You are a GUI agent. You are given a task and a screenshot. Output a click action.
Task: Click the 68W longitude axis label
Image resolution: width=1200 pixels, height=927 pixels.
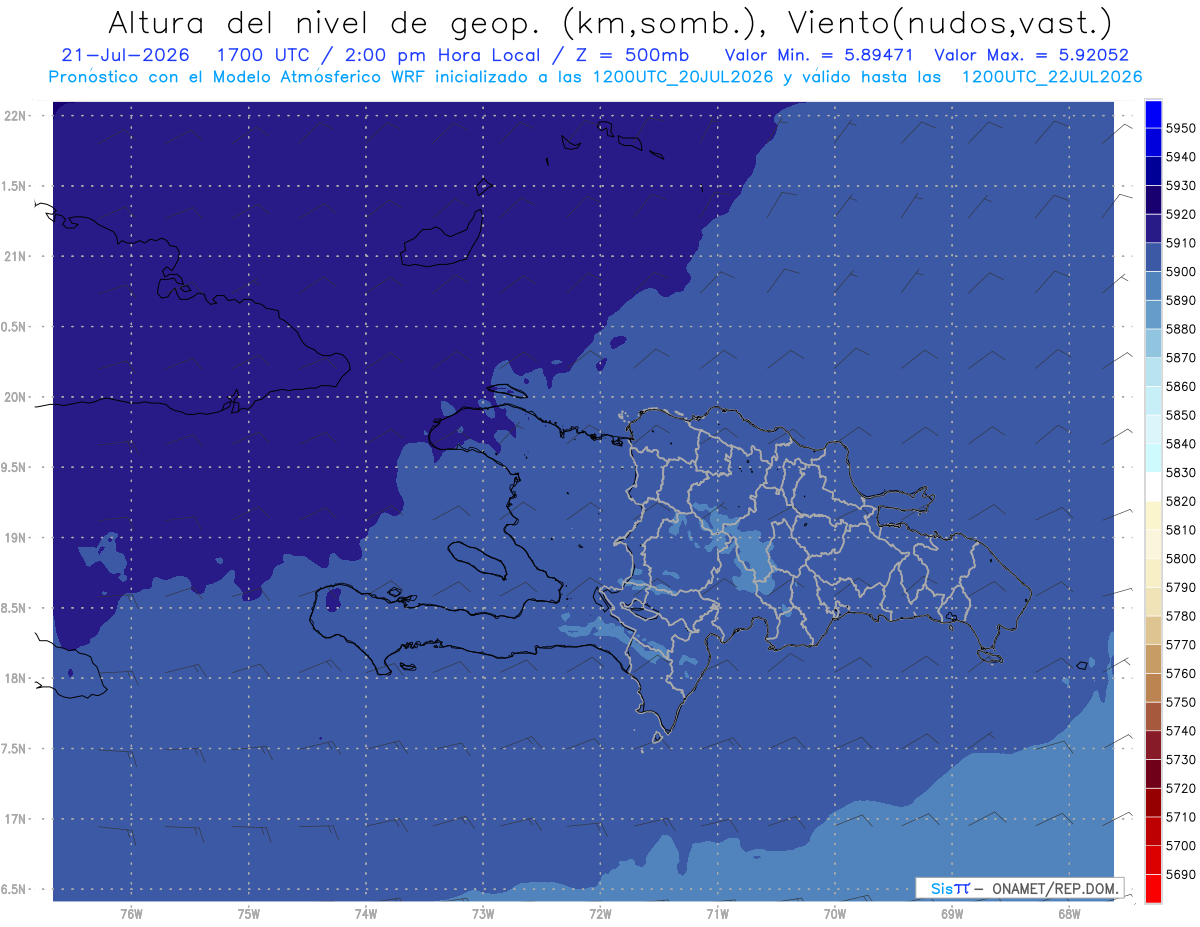click(1069, 913)
